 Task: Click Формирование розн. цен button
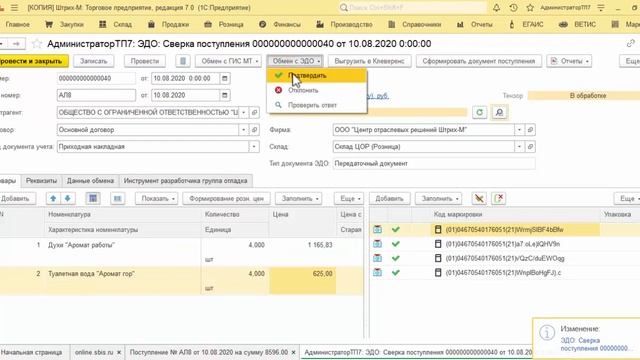click(227, 198)
